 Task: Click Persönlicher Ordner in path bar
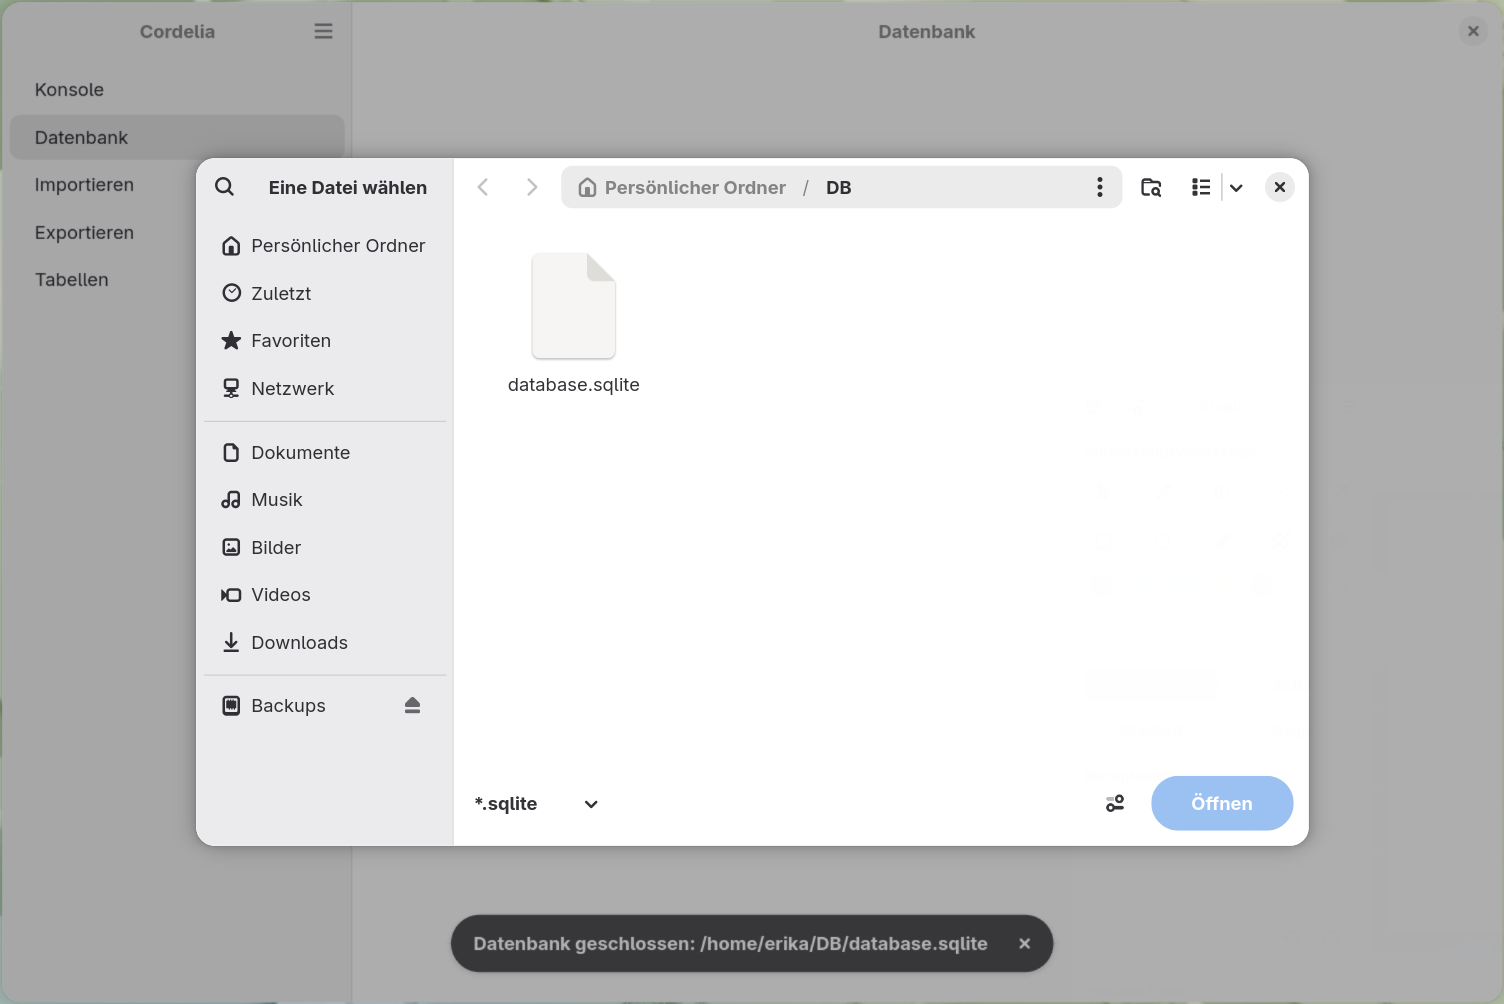[x=682, y=187]
